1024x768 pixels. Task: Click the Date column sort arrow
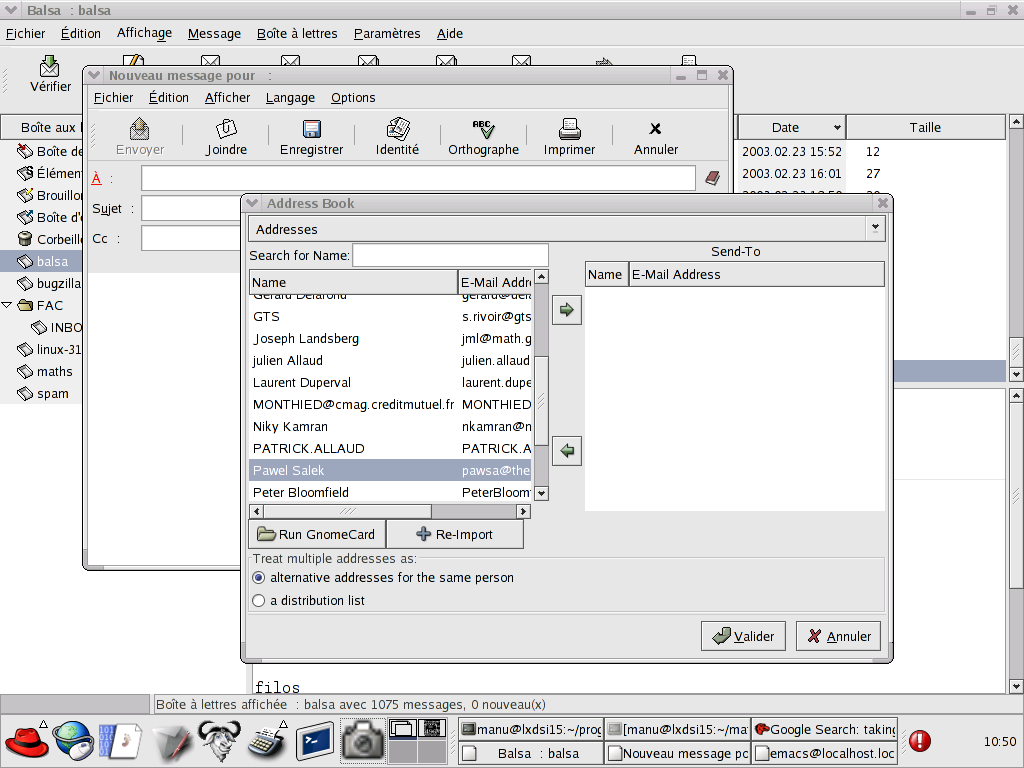pos(837,128)
